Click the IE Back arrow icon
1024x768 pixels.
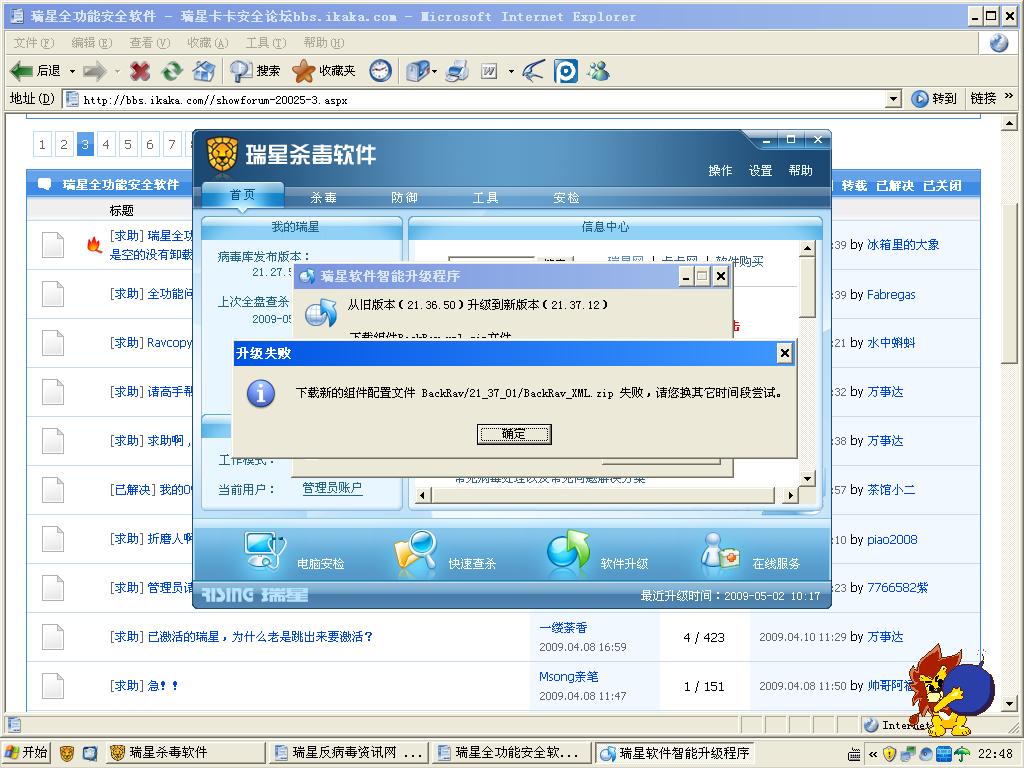pyautogui.click(x=22, y=71)
